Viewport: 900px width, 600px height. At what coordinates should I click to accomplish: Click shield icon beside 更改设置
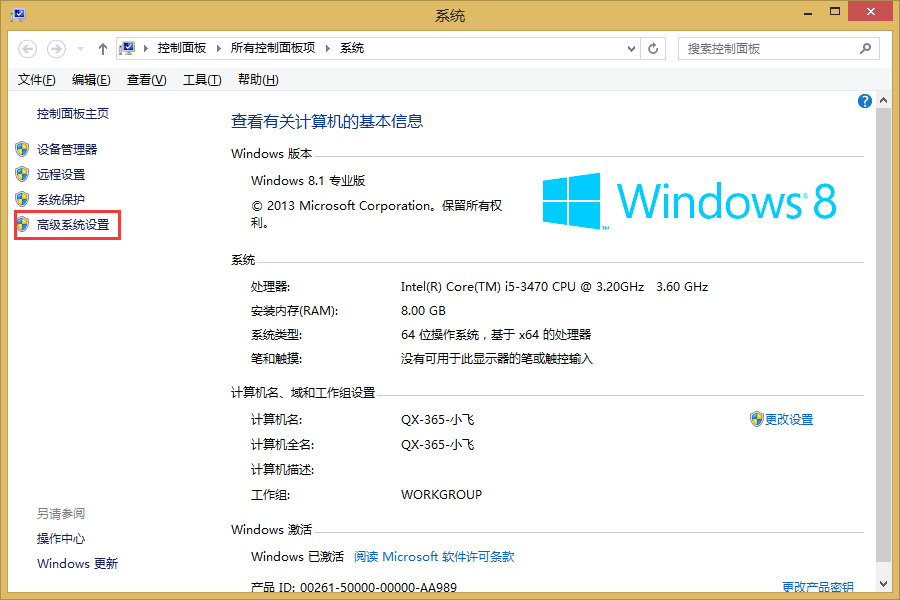[757, 419]
